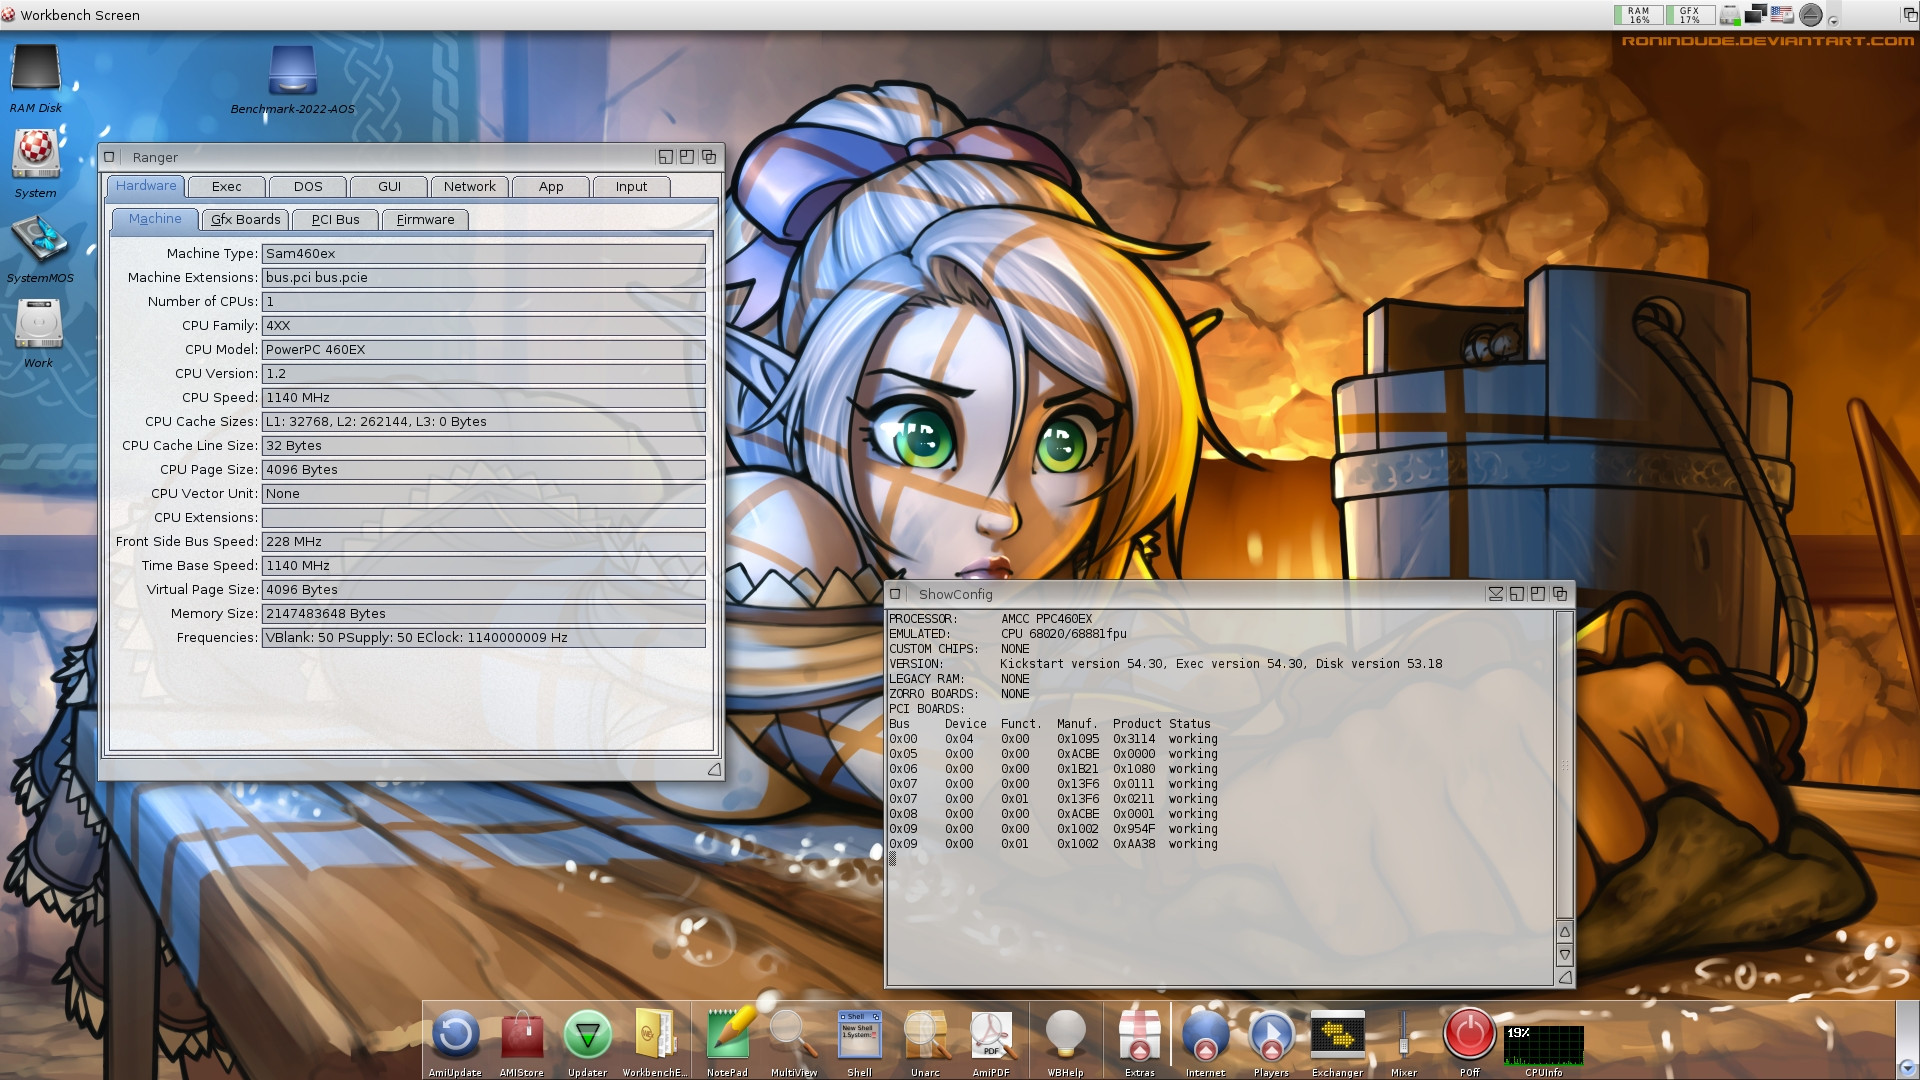
Task: Open the System drive icon
Action: pos(36,153)
